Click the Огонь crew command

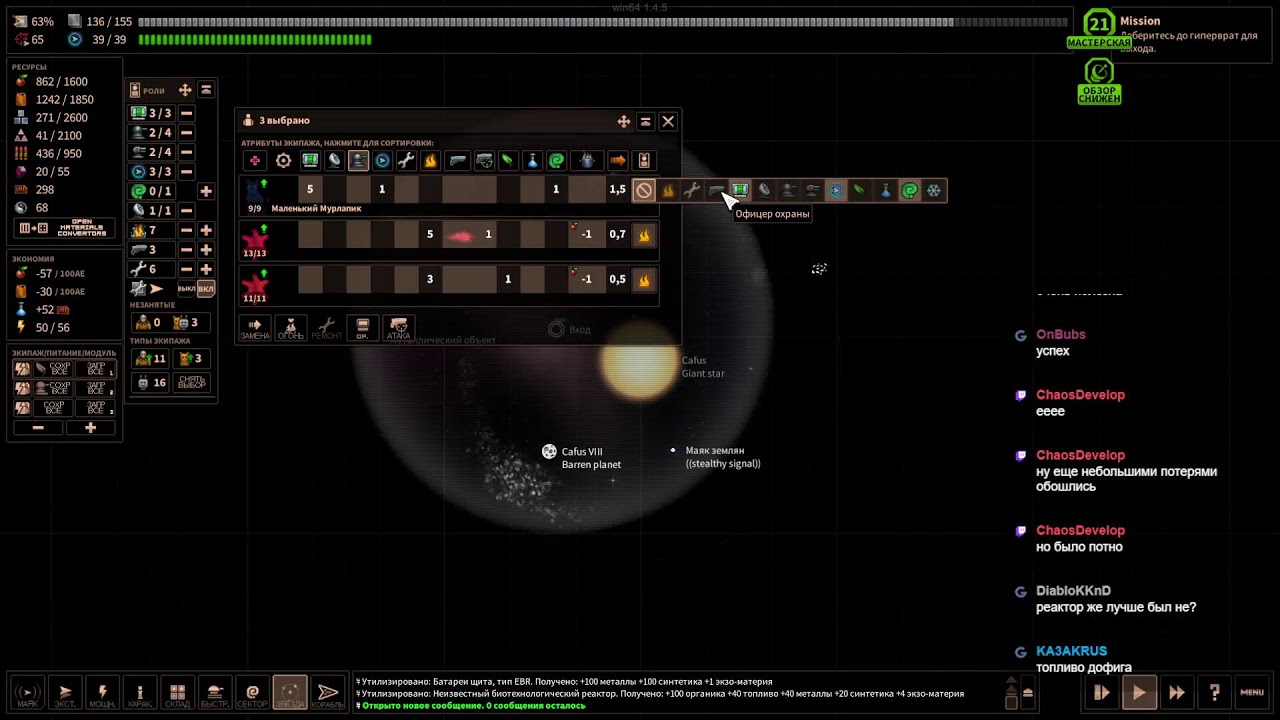(x=291, y=328)
